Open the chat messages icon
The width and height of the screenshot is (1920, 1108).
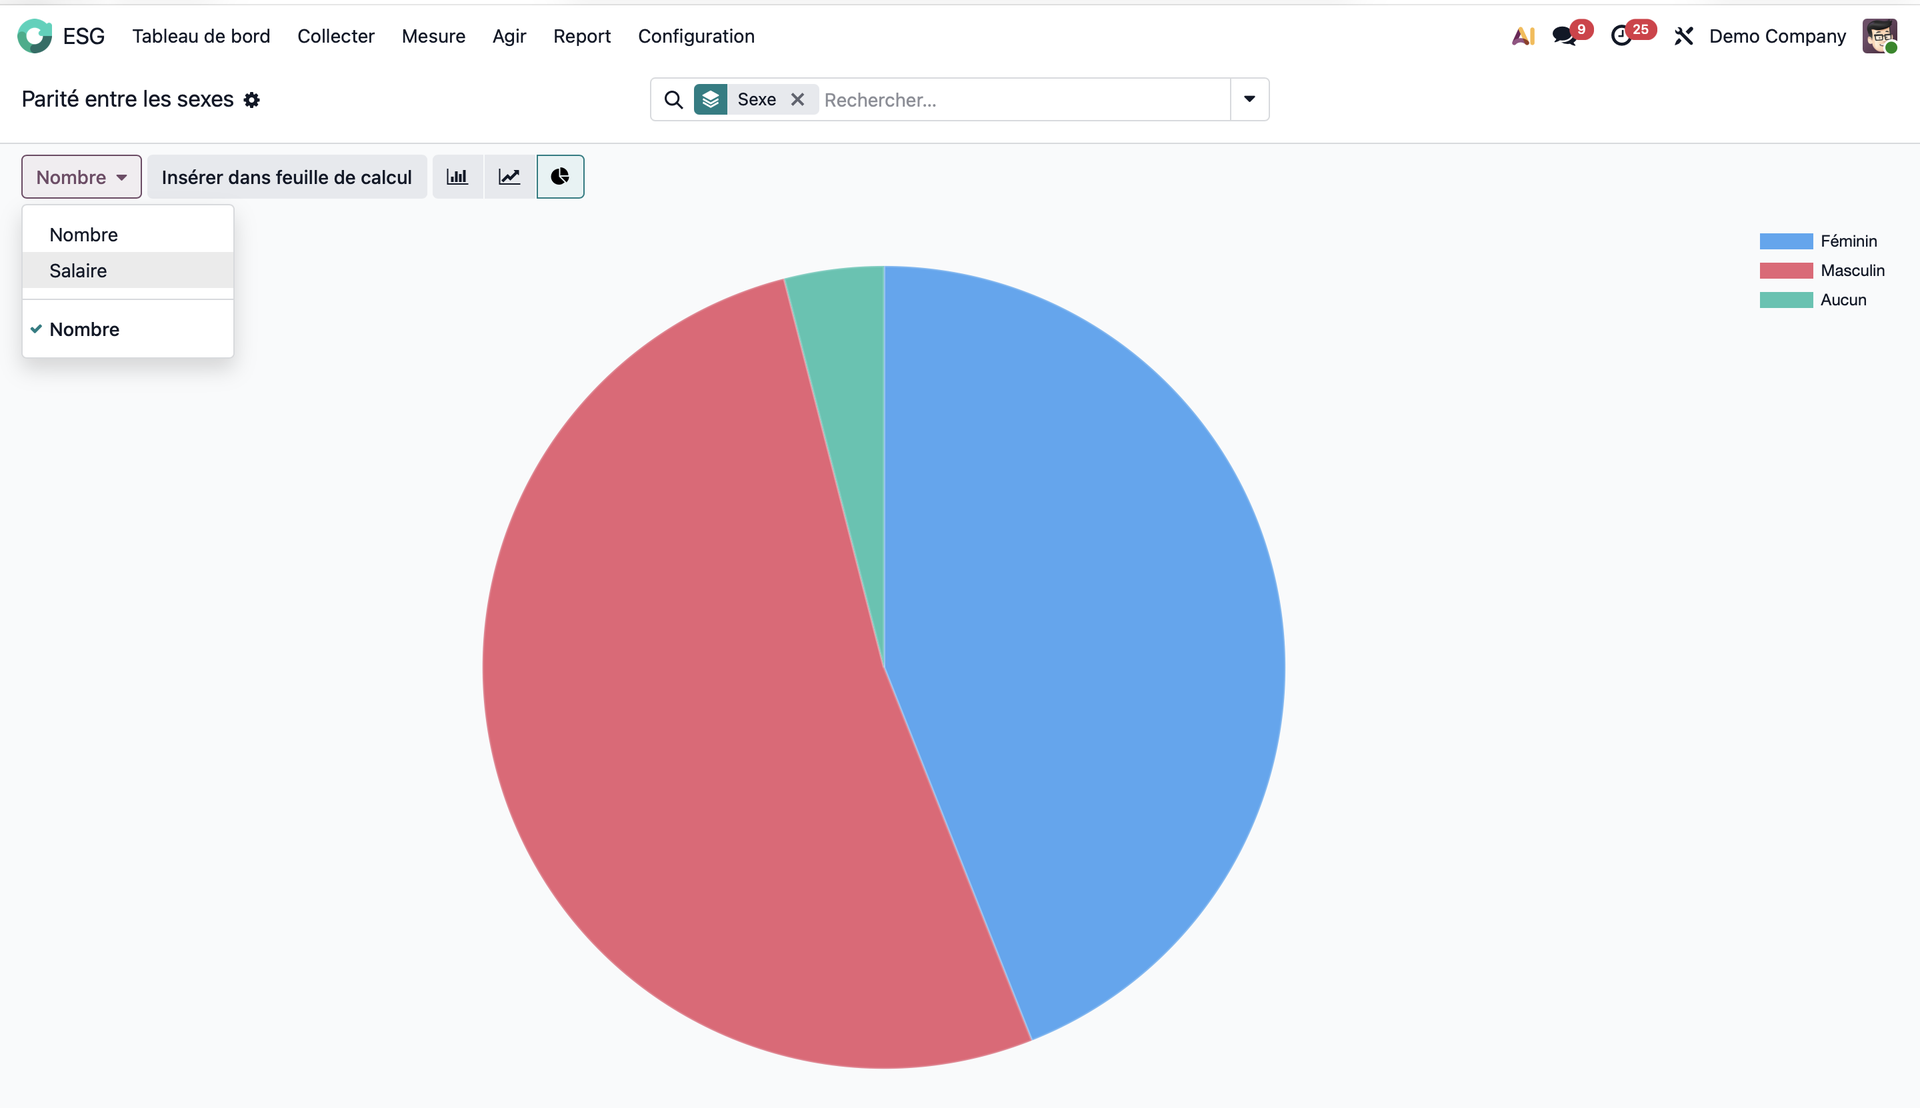tap(1564, 36)
